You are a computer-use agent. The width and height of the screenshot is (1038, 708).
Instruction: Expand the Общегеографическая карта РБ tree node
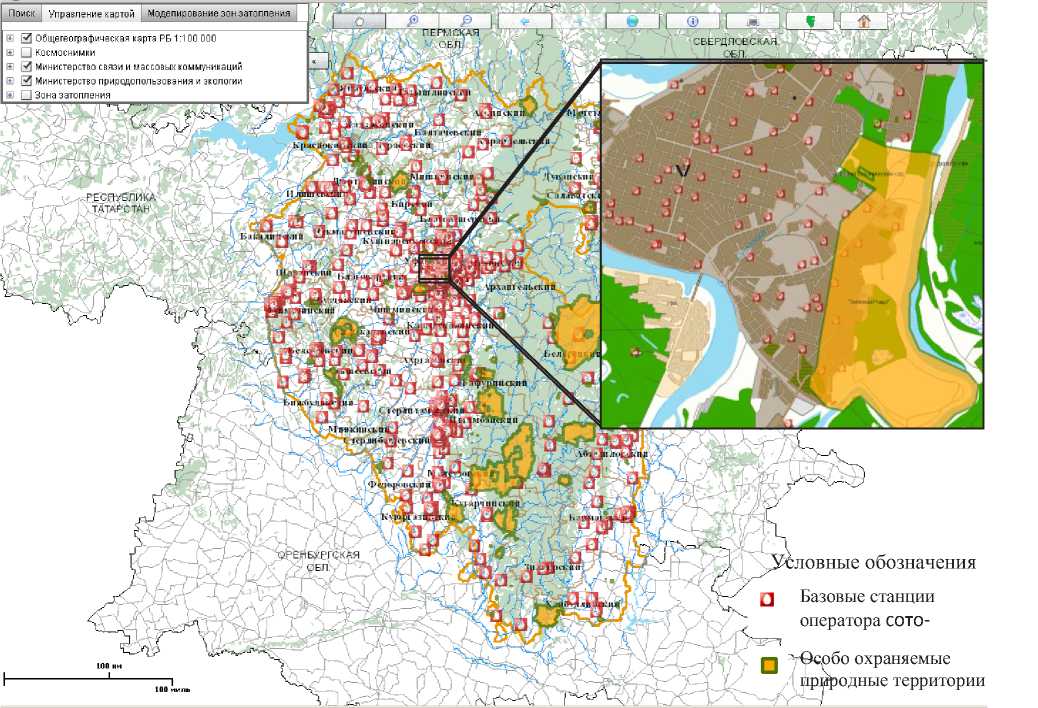10,38
